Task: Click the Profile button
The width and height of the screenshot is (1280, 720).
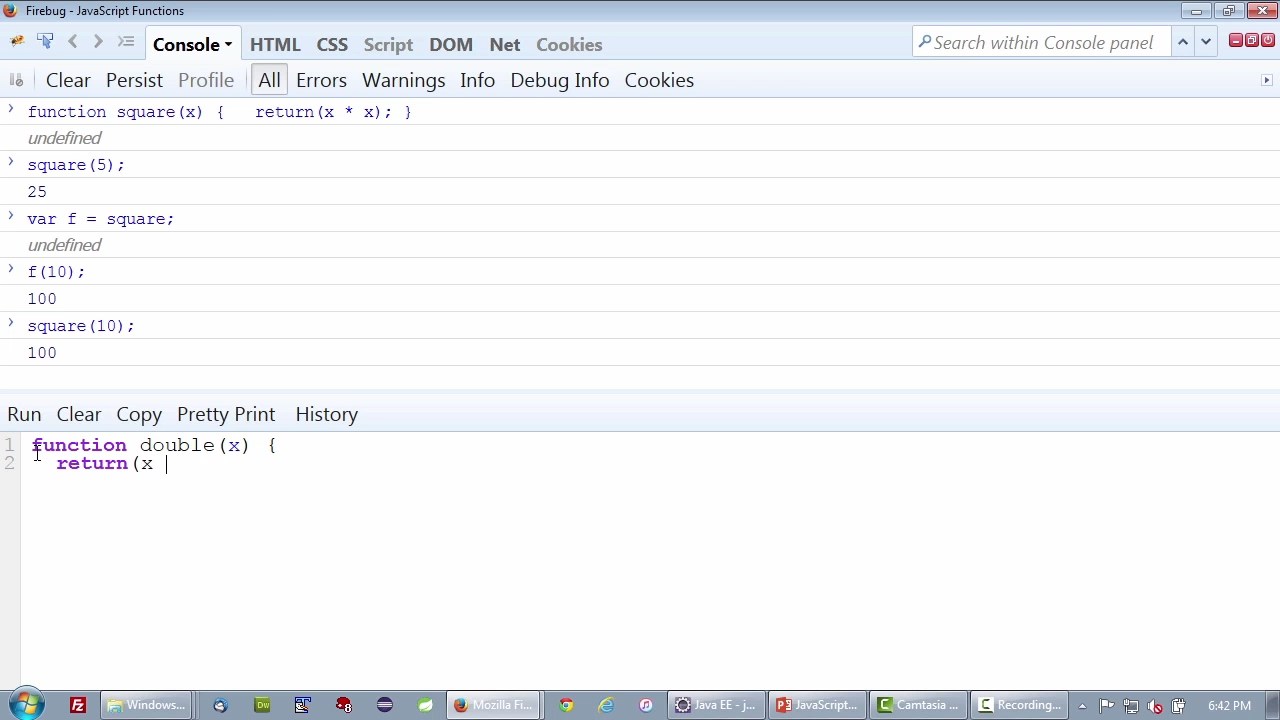Action: pos(206,80)
